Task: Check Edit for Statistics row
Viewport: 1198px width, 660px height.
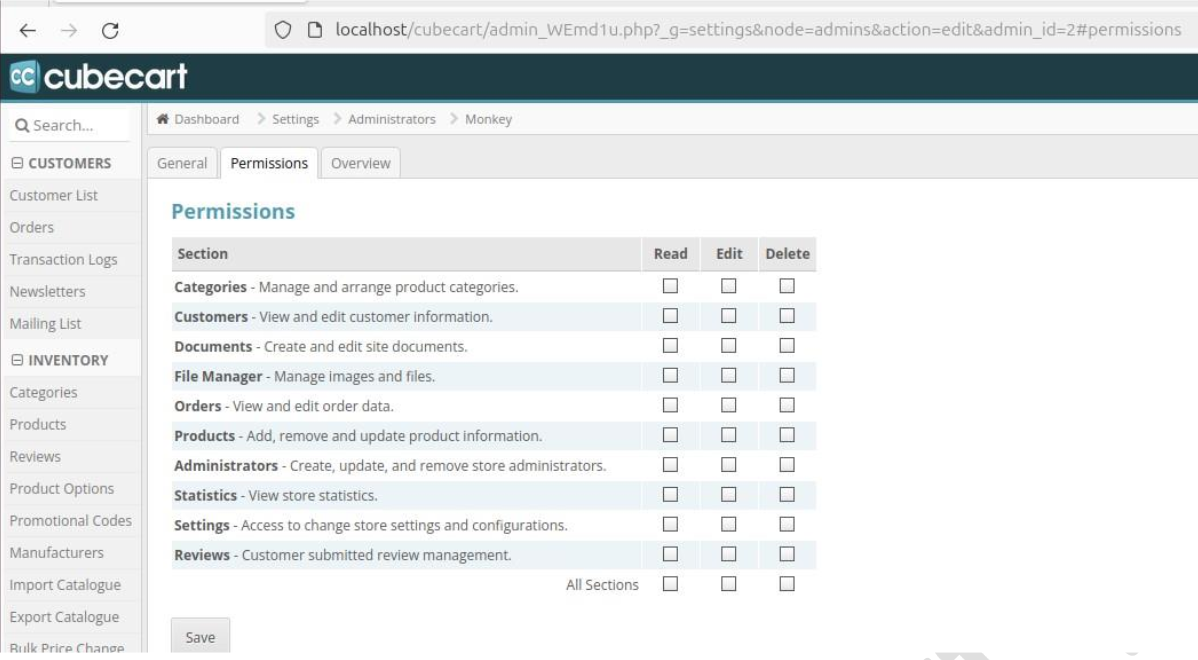Action: click(729, 494)
